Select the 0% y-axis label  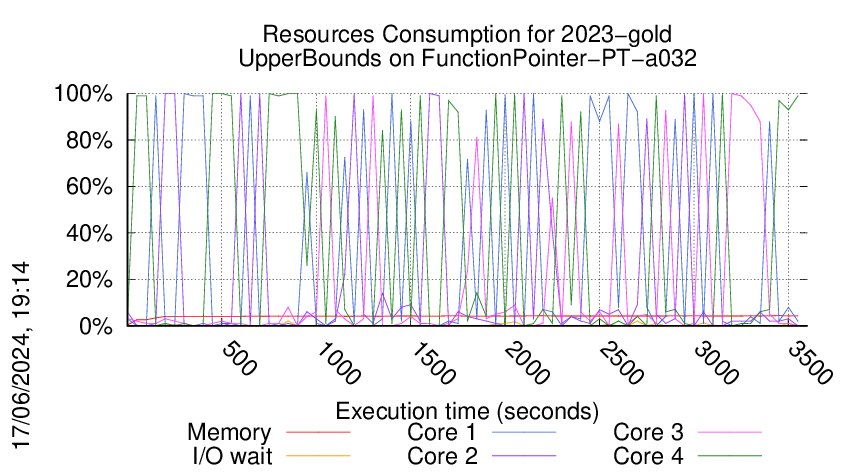[96, 326]
